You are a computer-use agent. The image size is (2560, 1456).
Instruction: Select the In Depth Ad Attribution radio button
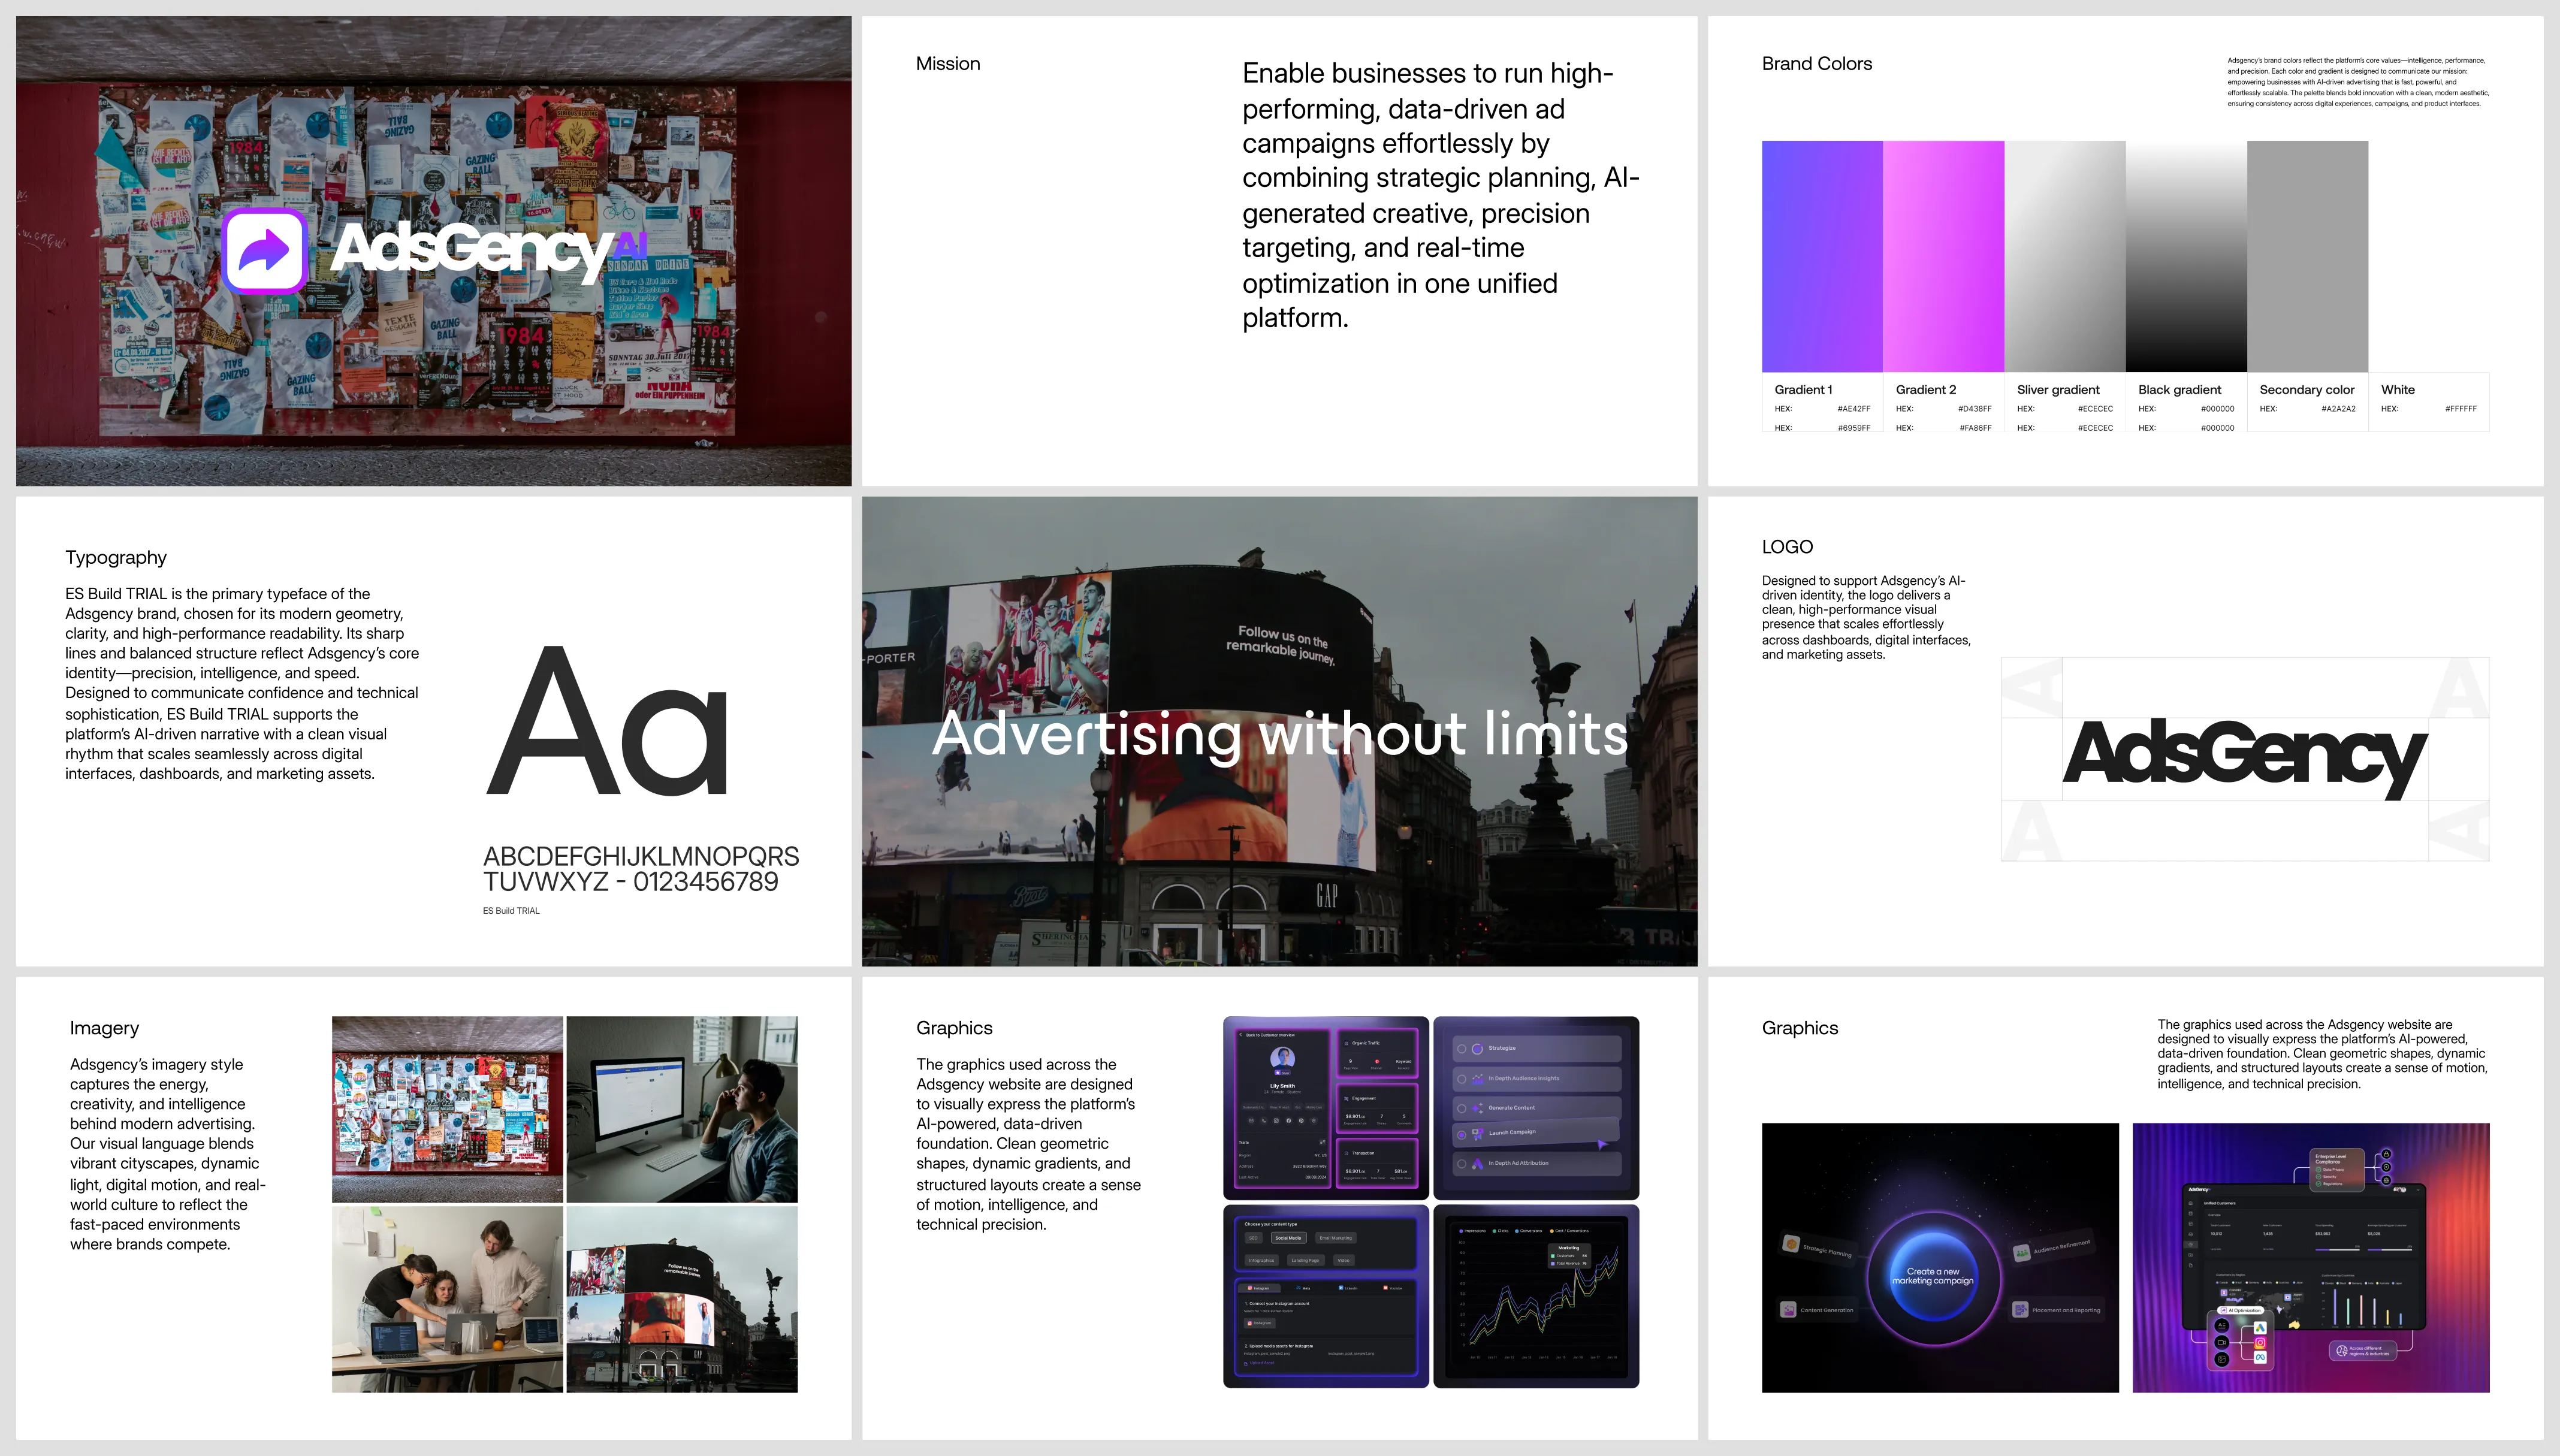1462,1163
